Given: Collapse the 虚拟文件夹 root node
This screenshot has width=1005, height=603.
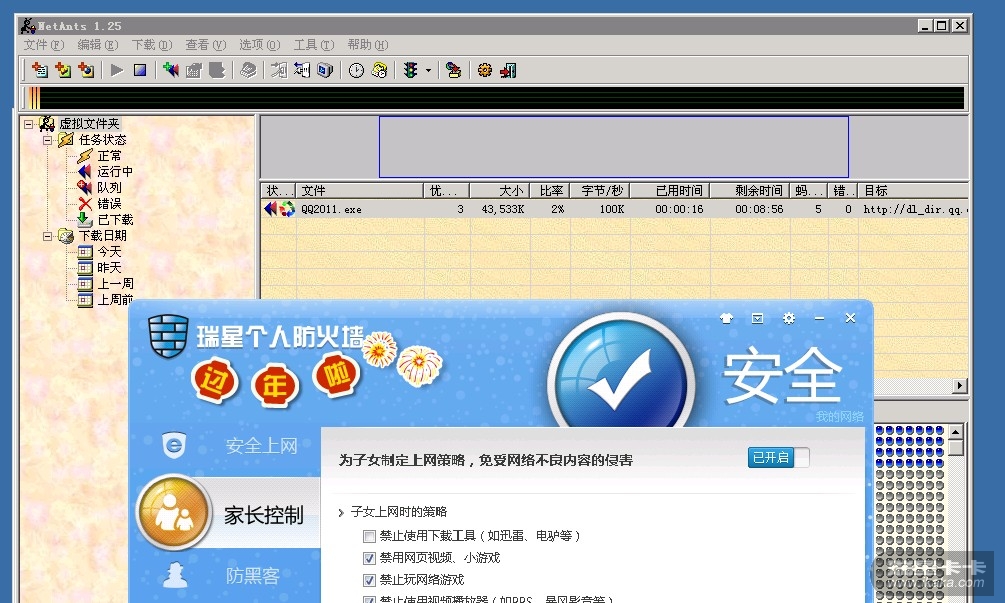Looking at the screenshot, I should pos(28,124).
